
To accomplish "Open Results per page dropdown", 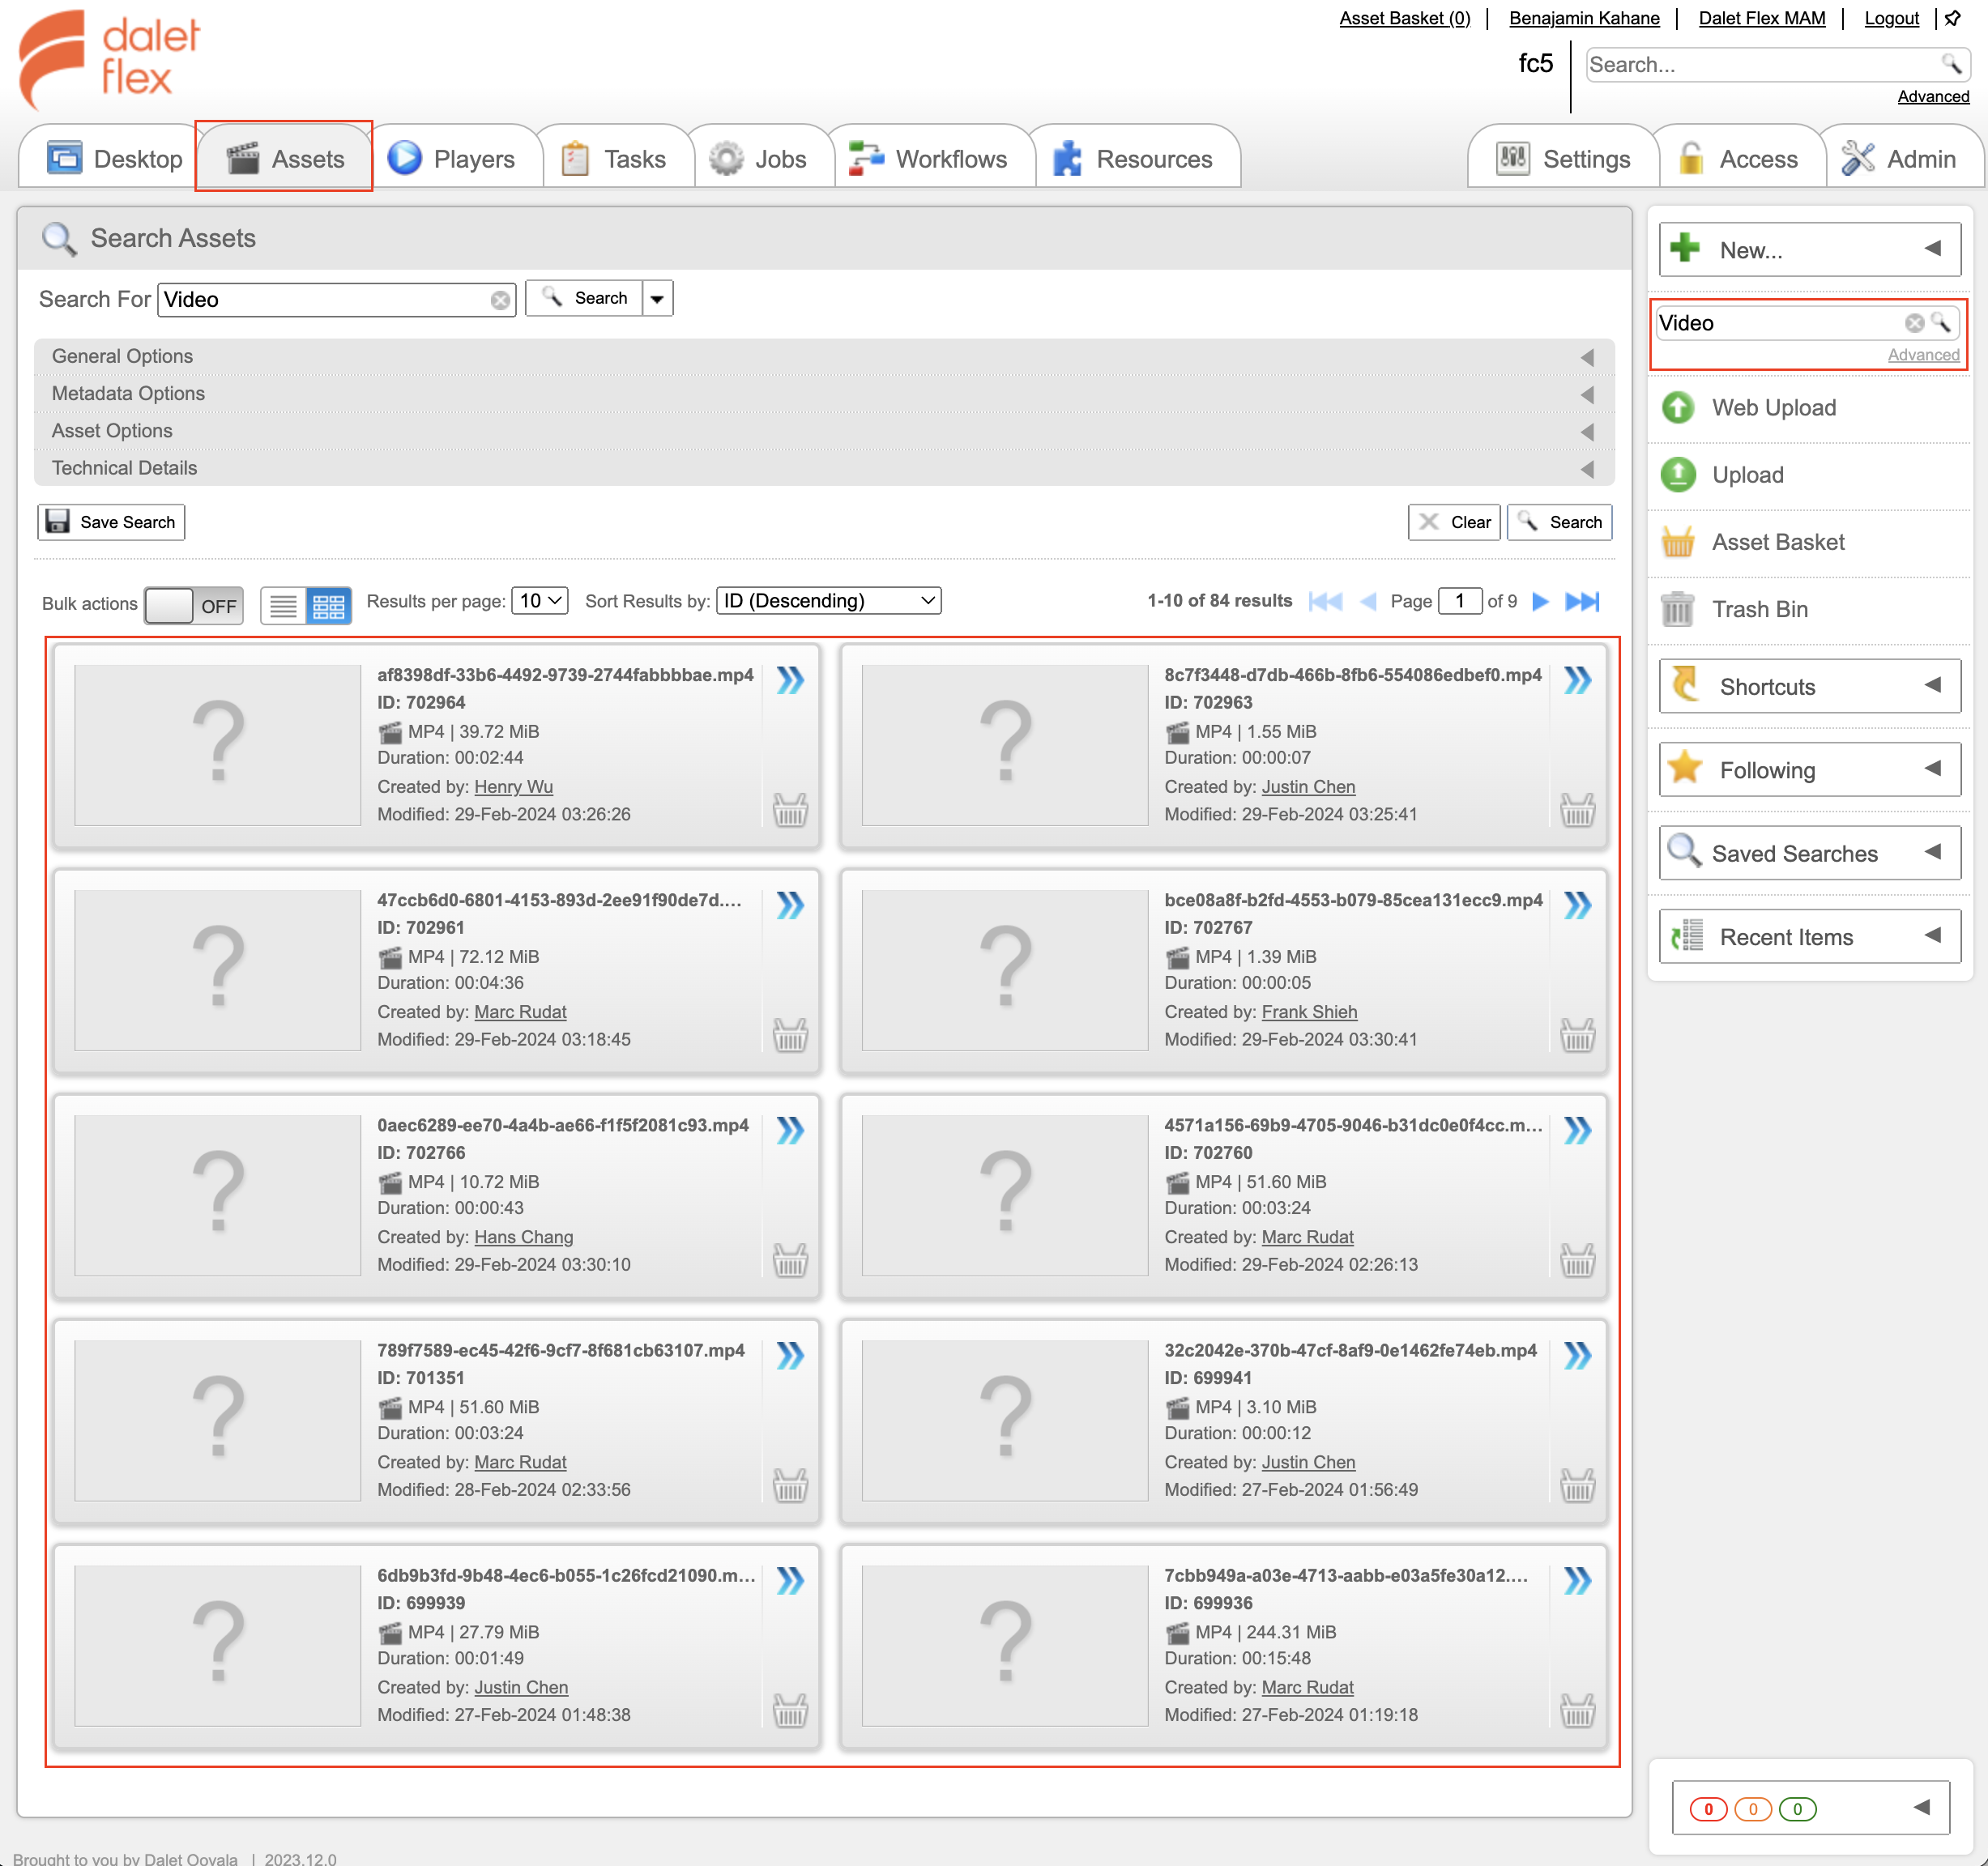I will point(539,600).
